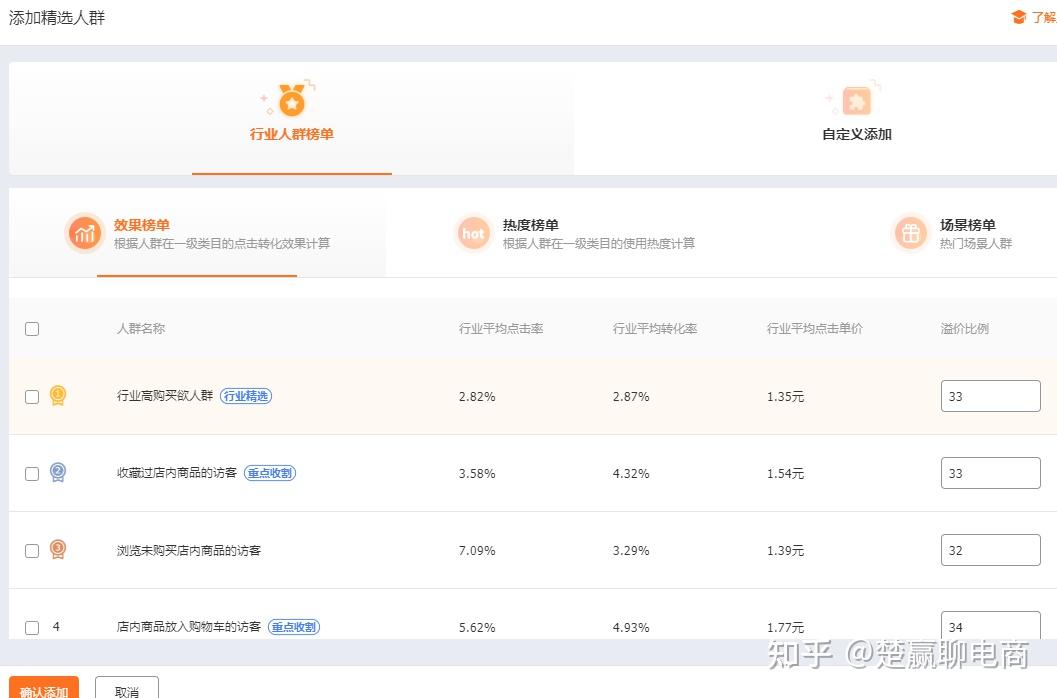This screenshot has height=698, width=1057.
Task: Switch to the 自定义添加 tab
Action: coord(857,119)
